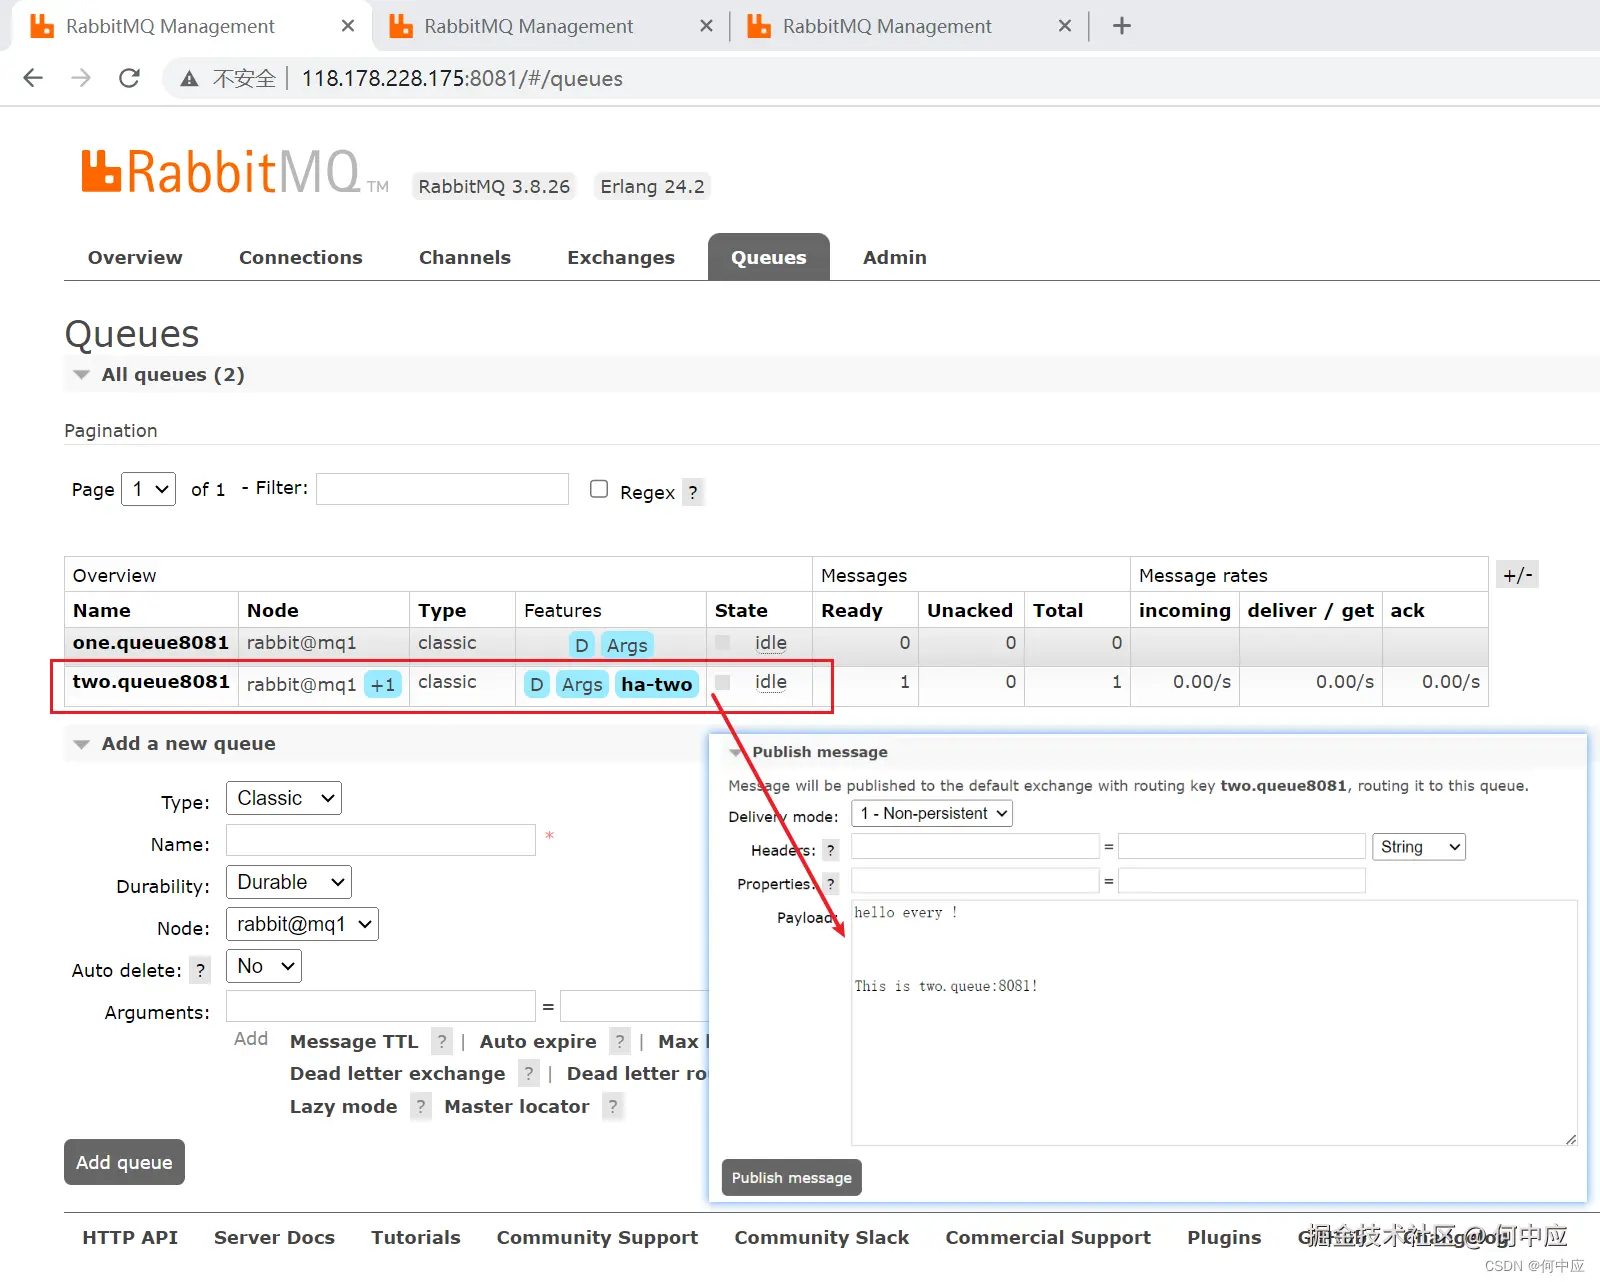Open the header String type dropdown

(x=1419, y=847)
